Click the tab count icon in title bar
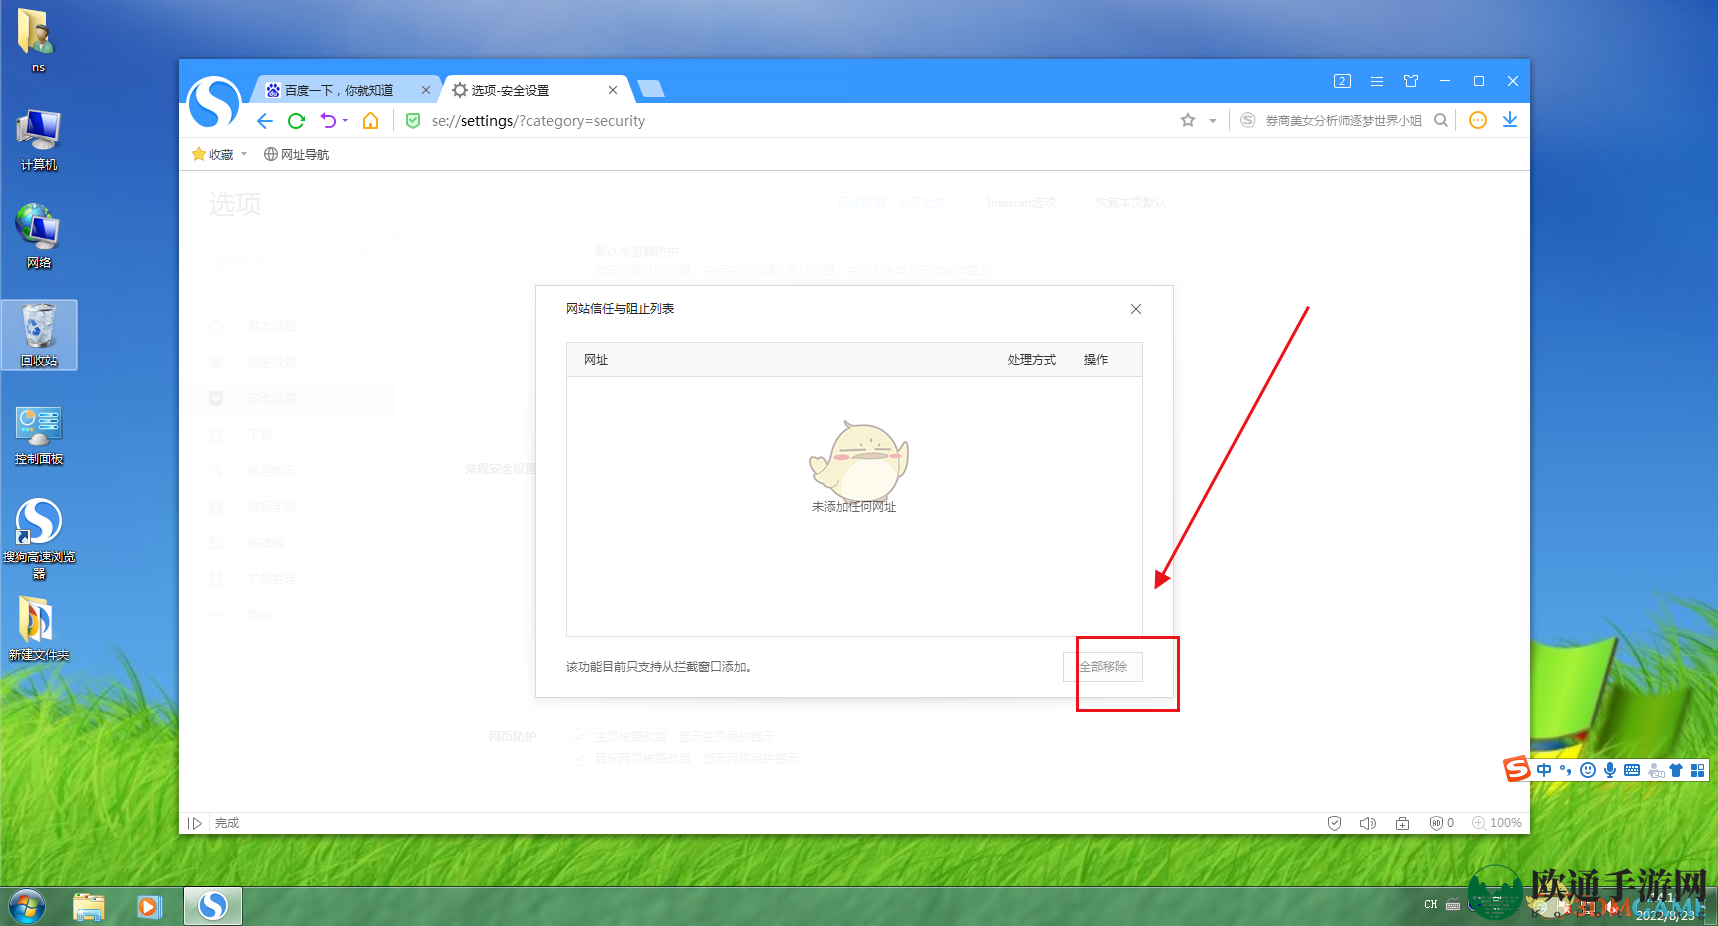 [x=1342, y=81]
